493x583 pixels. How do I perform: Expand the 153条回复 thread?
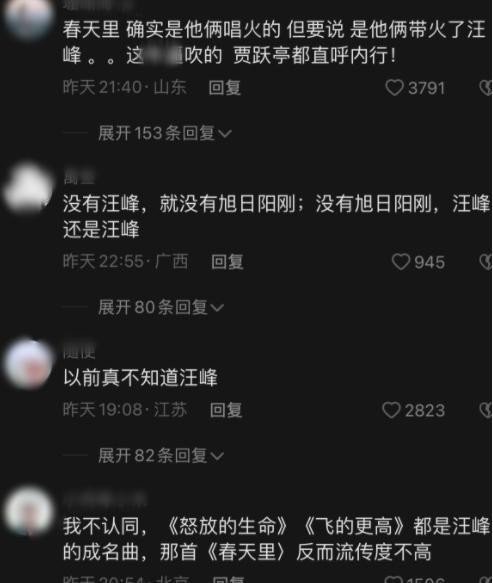(x=165, y=133)
